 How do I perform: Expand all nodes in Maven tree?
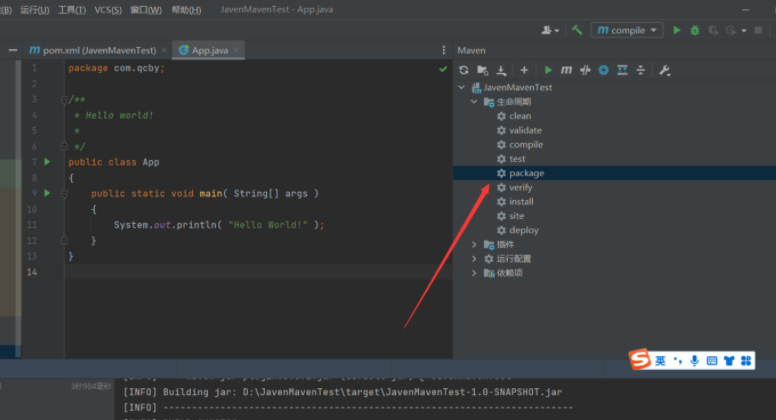pos(622,70)
